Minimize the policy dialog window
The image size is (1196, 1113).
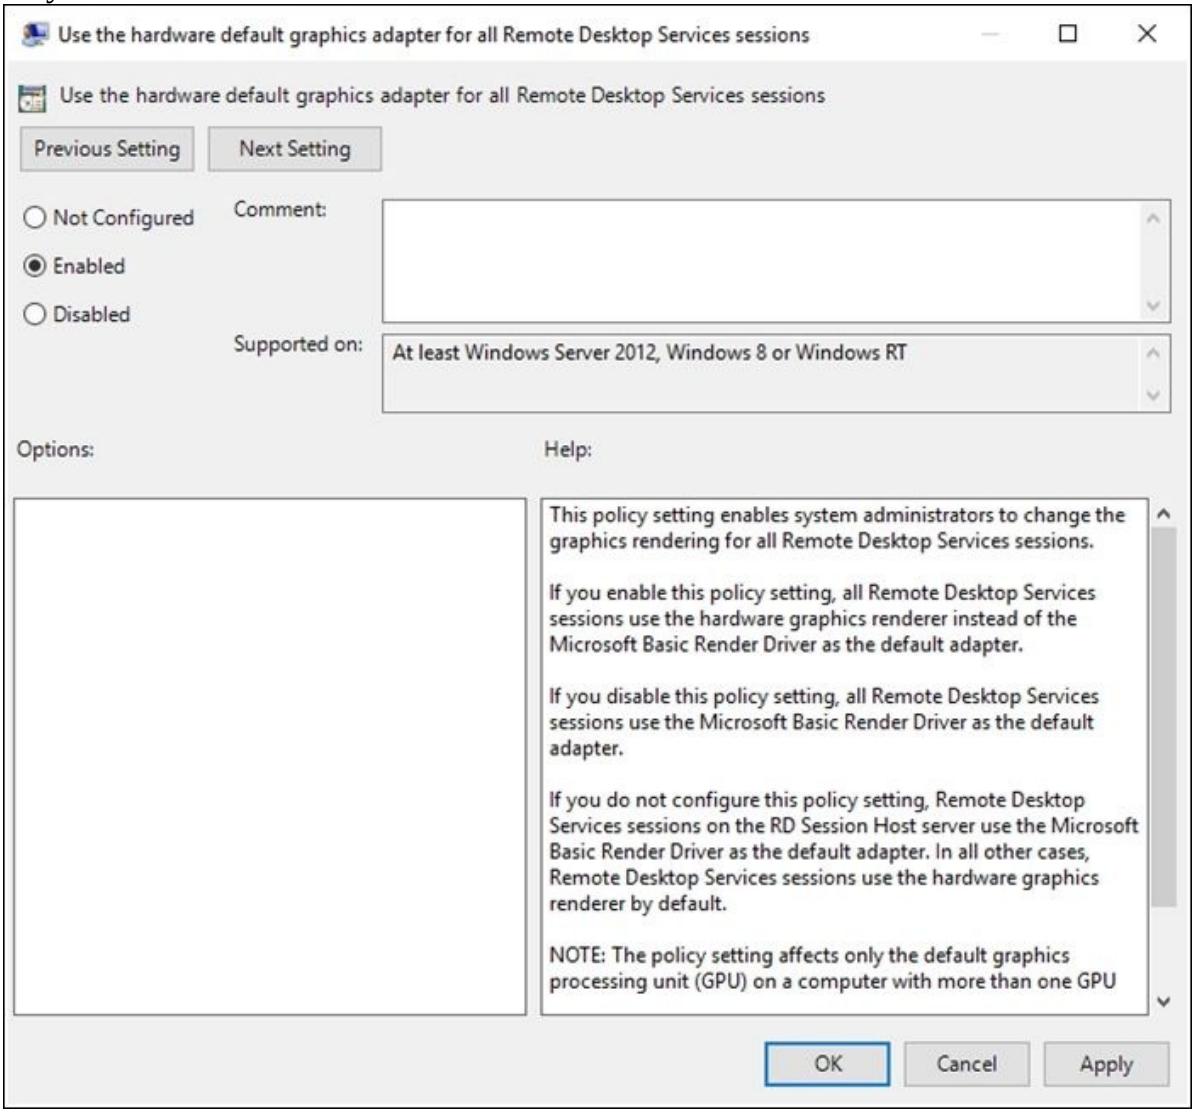coord(990,34)
